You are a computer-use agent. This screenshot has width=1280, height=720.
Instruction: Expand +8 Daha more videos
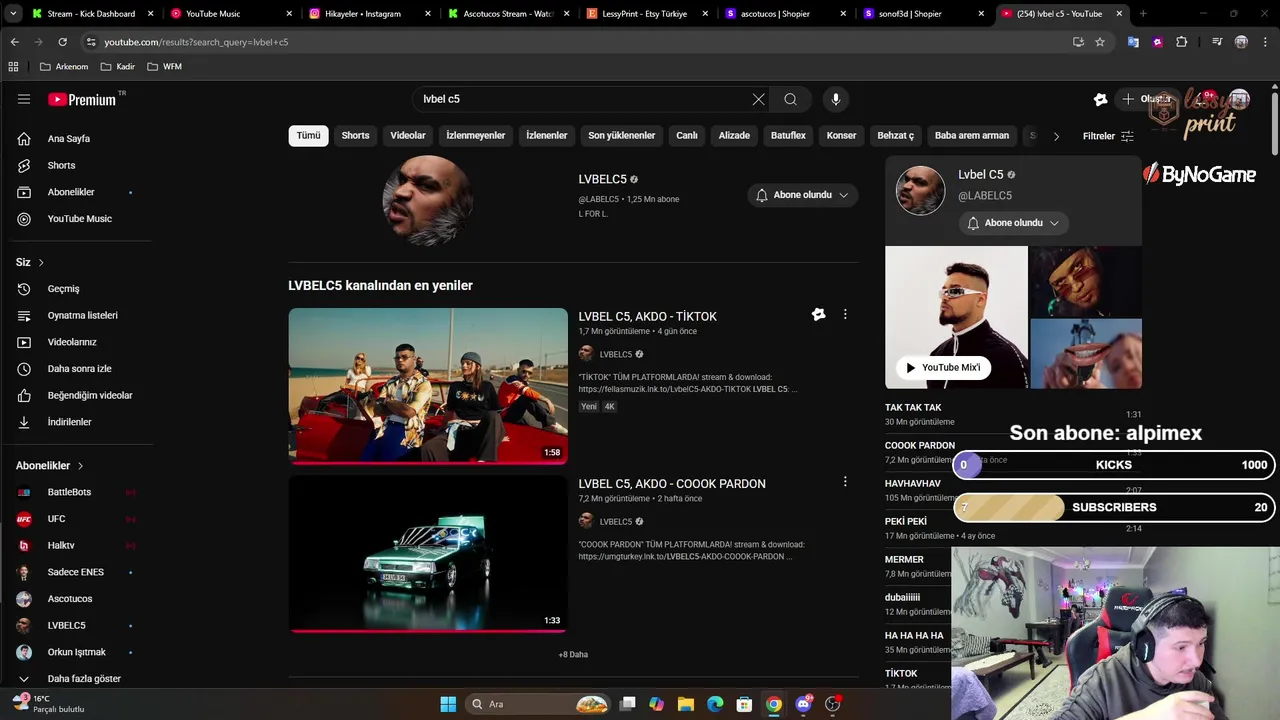coord(573,655)
